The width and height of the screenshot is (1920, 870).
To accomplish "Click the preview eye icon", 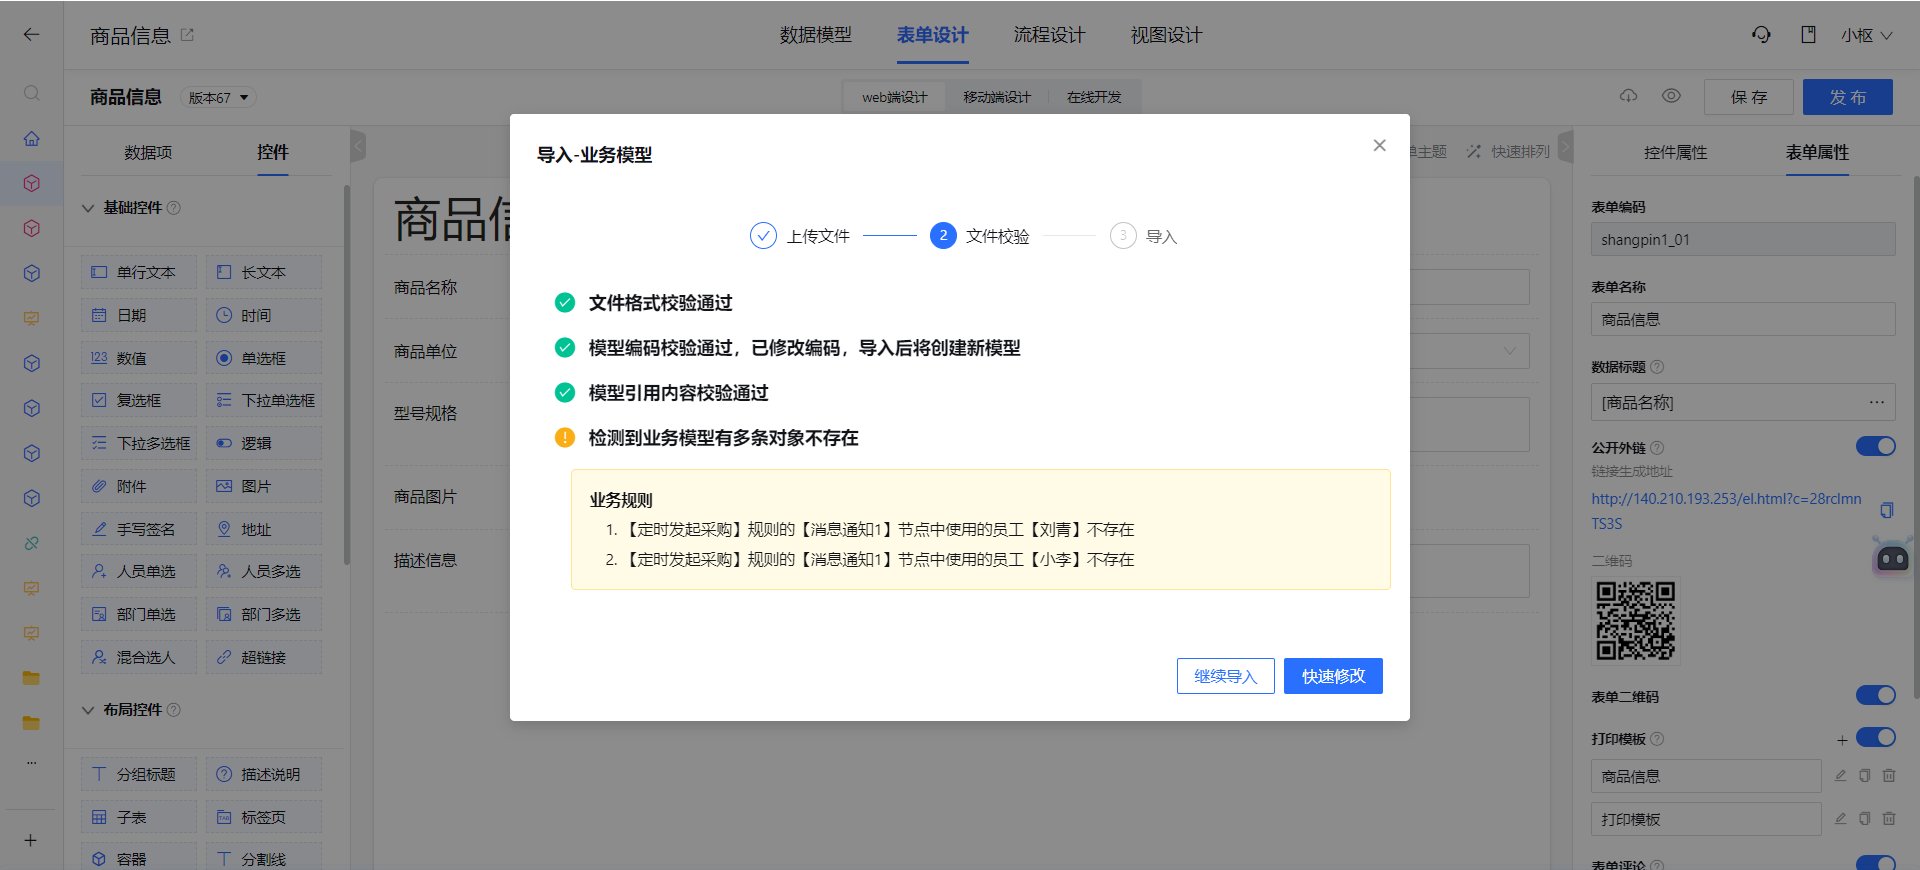I will 1671,96.
